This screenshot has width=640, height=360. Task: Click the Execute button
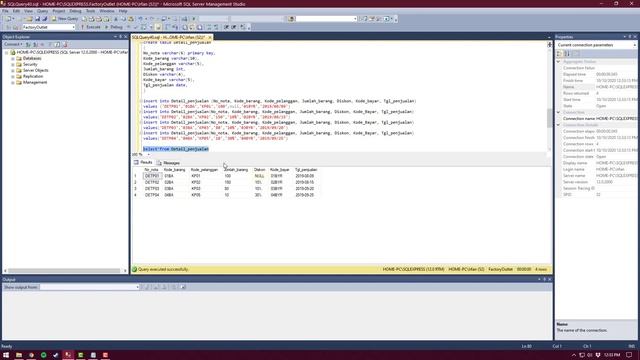(x=90, y=27)
